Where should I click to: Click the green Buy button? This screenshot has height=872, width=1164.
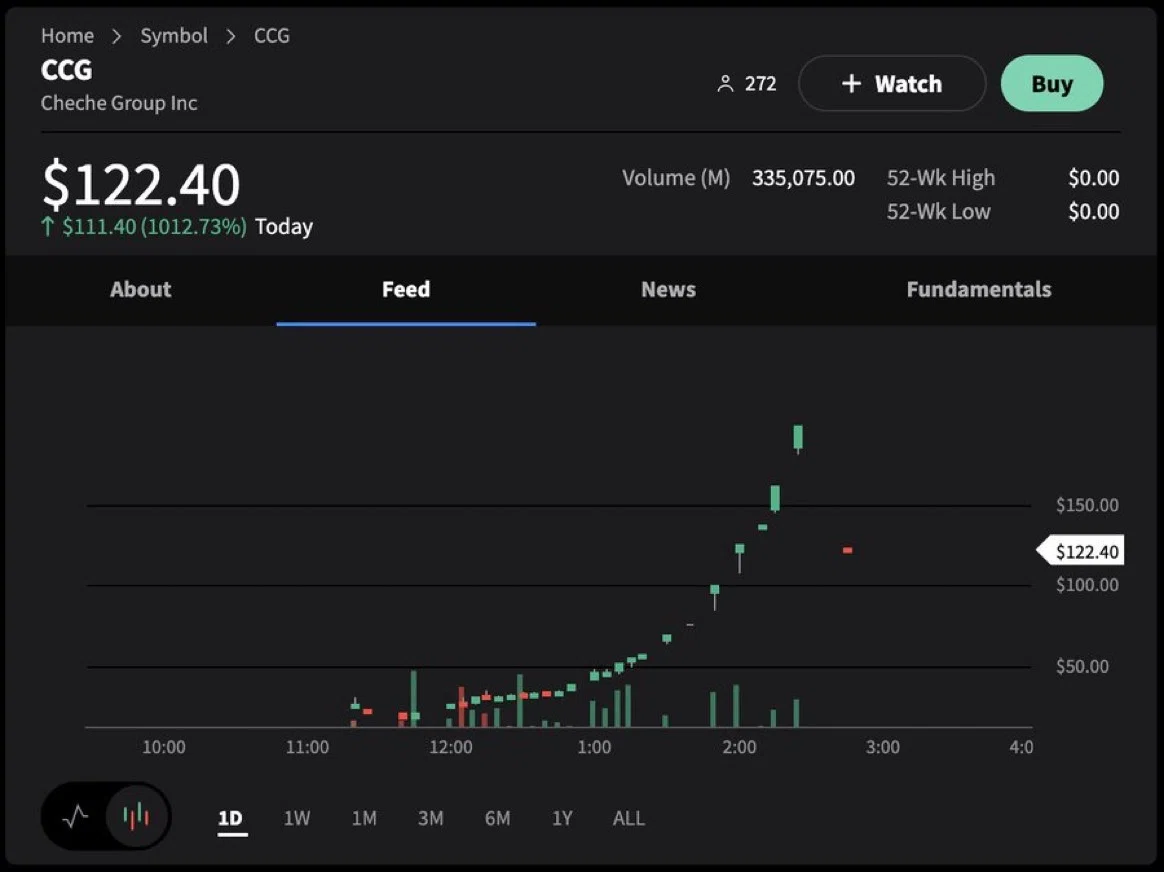tap(1052, 84)
